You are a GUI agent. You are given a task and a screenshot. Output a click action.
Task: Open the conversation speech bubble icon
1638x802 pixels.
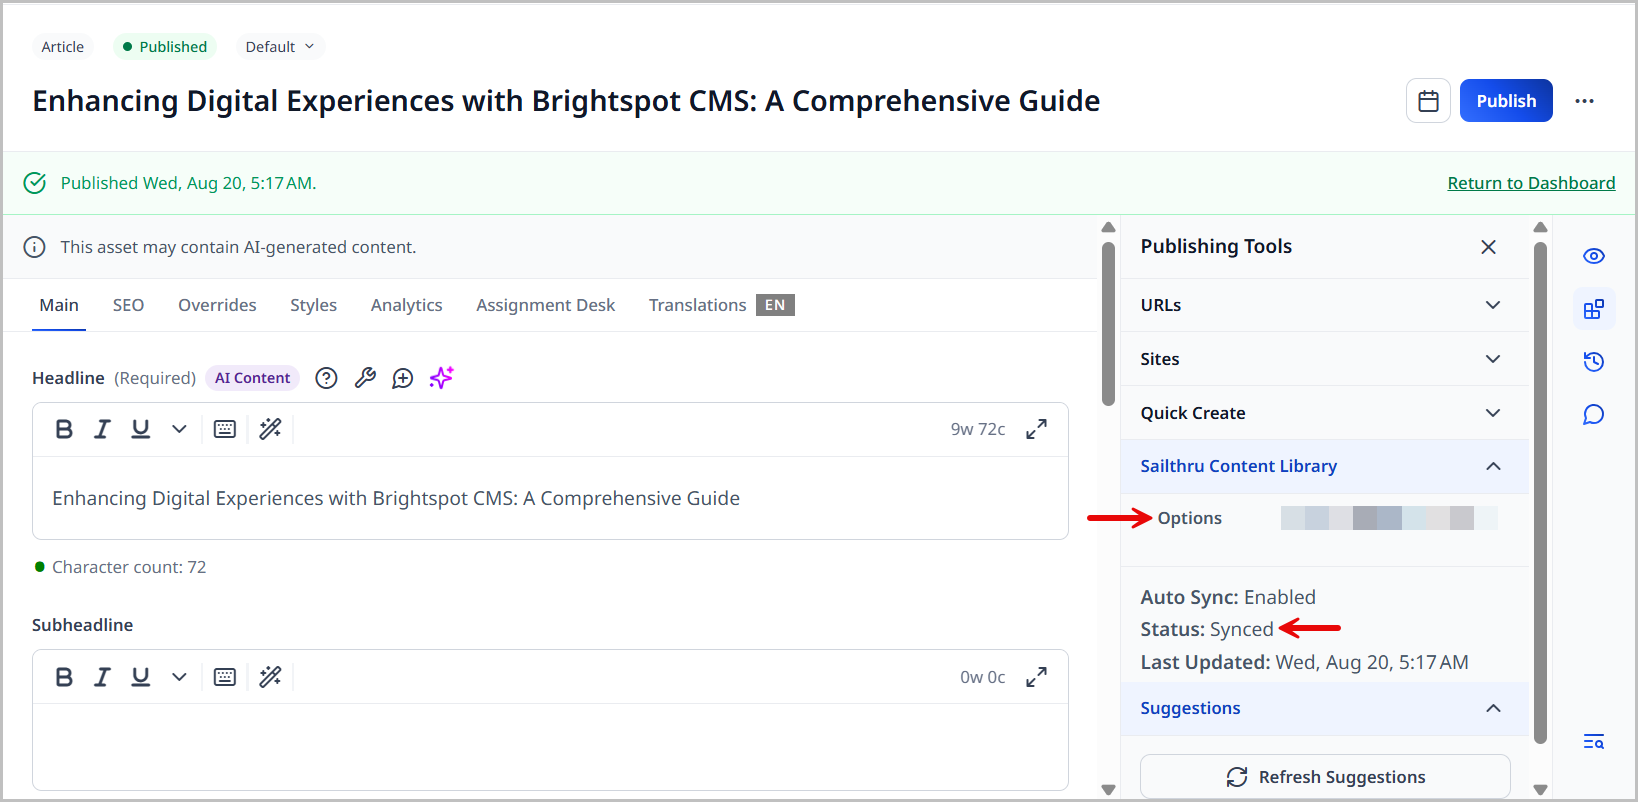click(1593, 415)
